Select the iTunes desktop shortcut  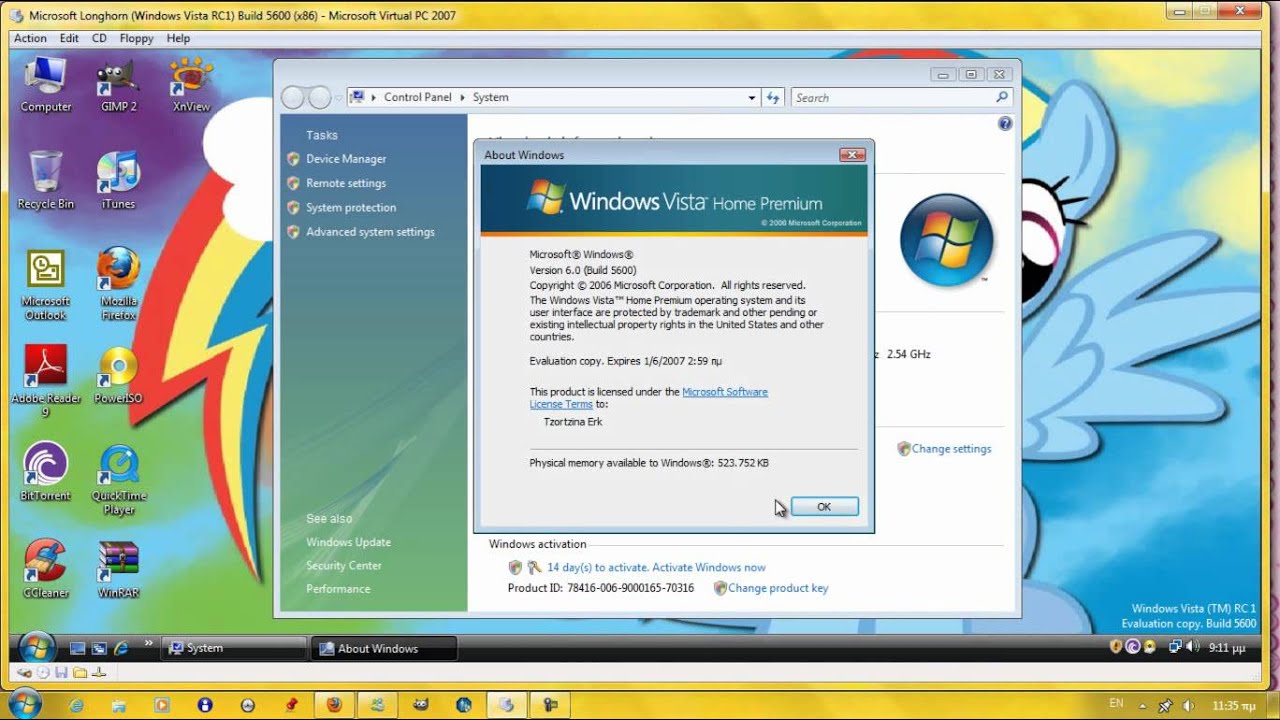pos(118,181)
